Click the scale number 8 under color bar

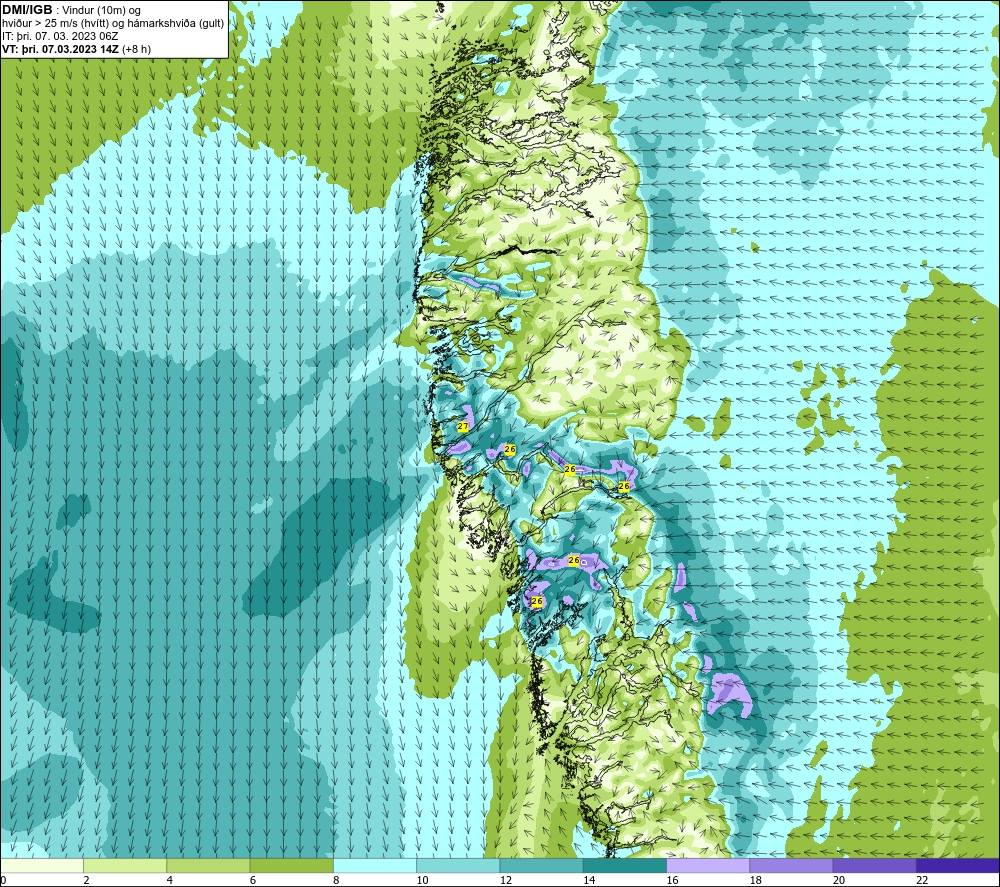336,880
